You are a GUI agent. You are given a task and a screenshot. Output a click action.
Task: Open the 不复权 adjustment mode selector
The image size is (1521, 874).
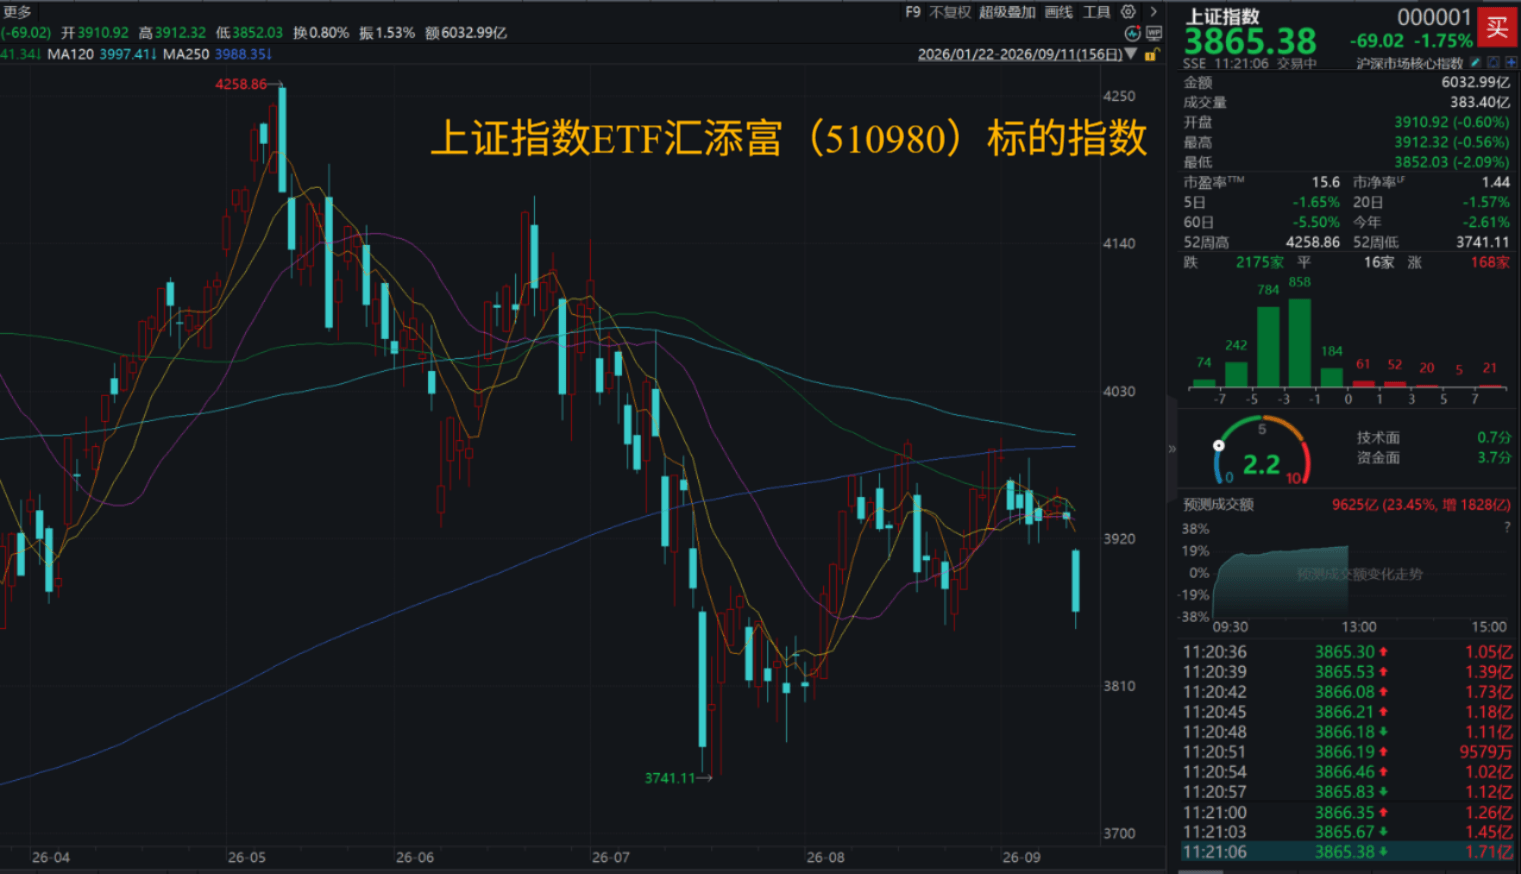click(950, 12)
